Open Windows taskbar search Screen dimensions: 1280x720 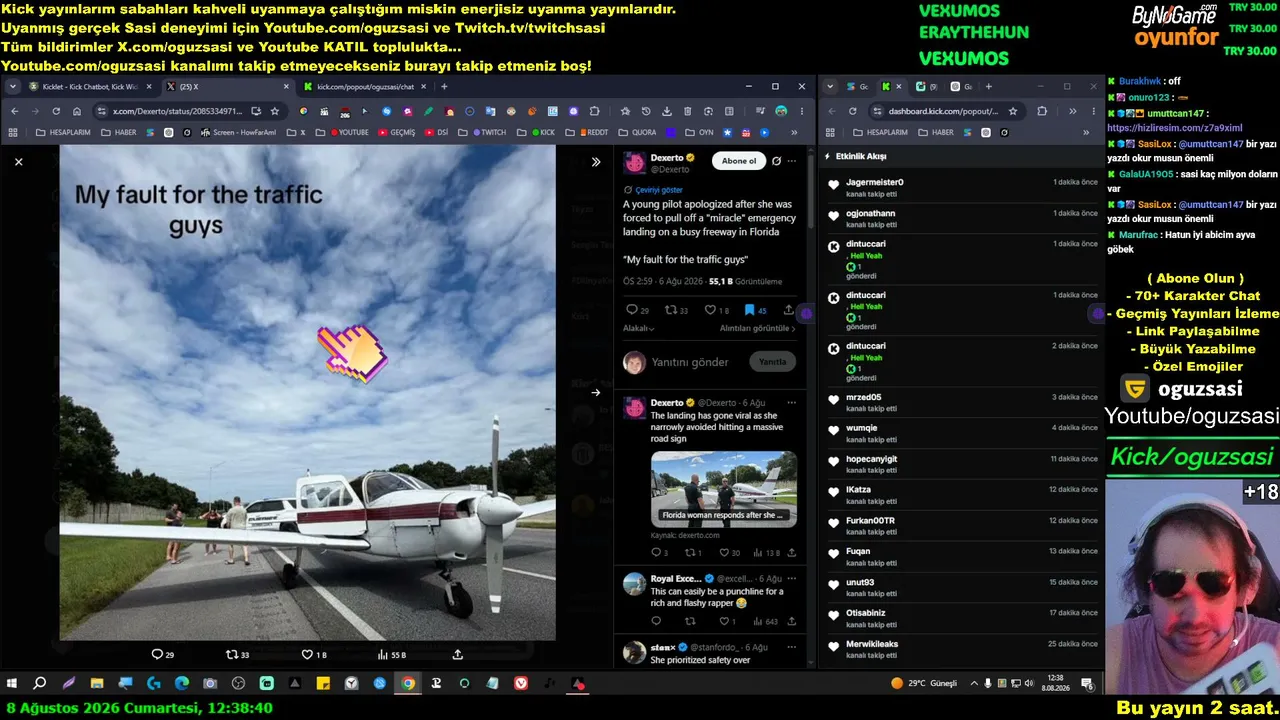click(x=40, y=684)
